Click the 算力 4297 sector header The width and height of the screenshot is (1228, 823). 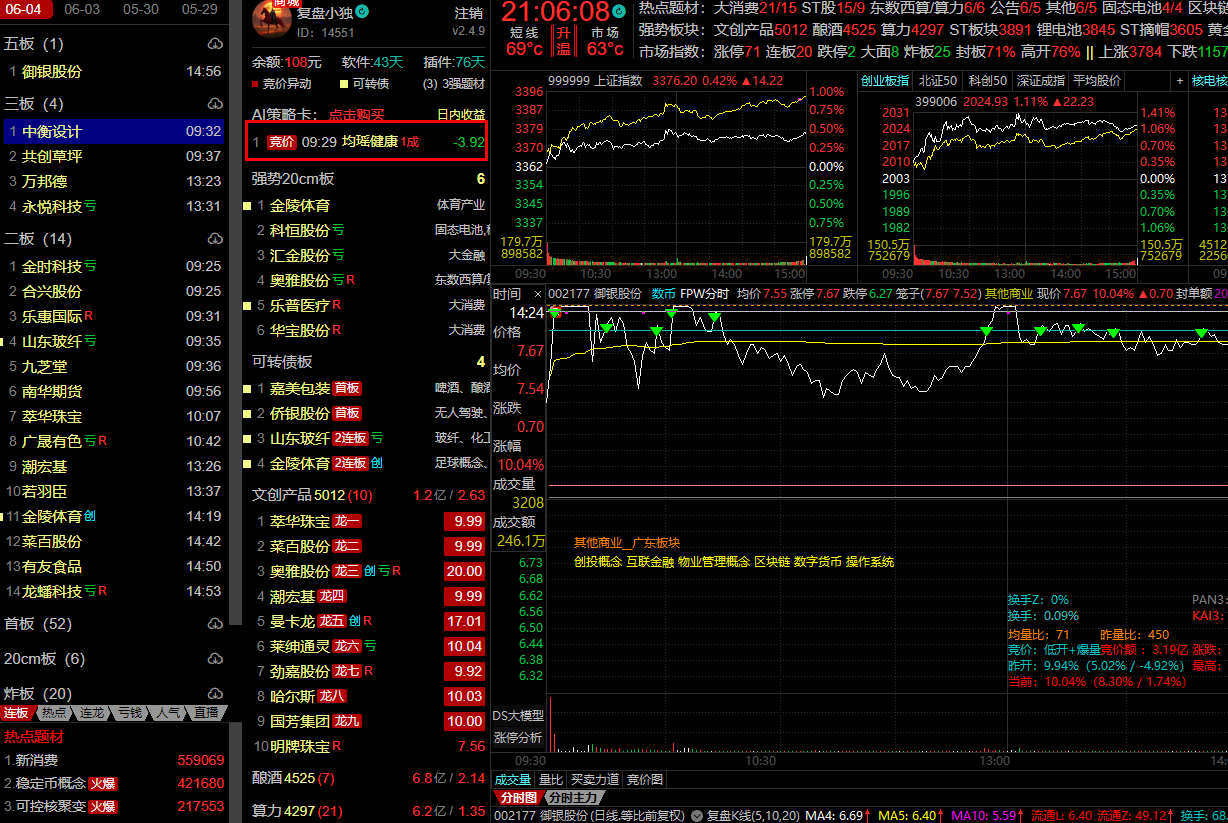pos(297,811)
